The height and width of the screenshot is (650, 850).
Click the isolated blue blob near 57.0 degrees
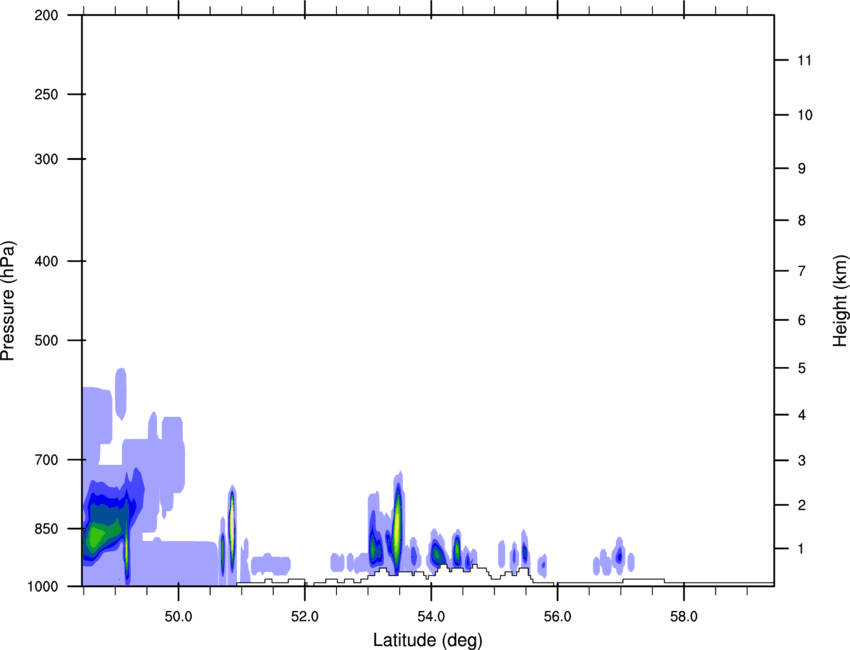click(619, 555)
